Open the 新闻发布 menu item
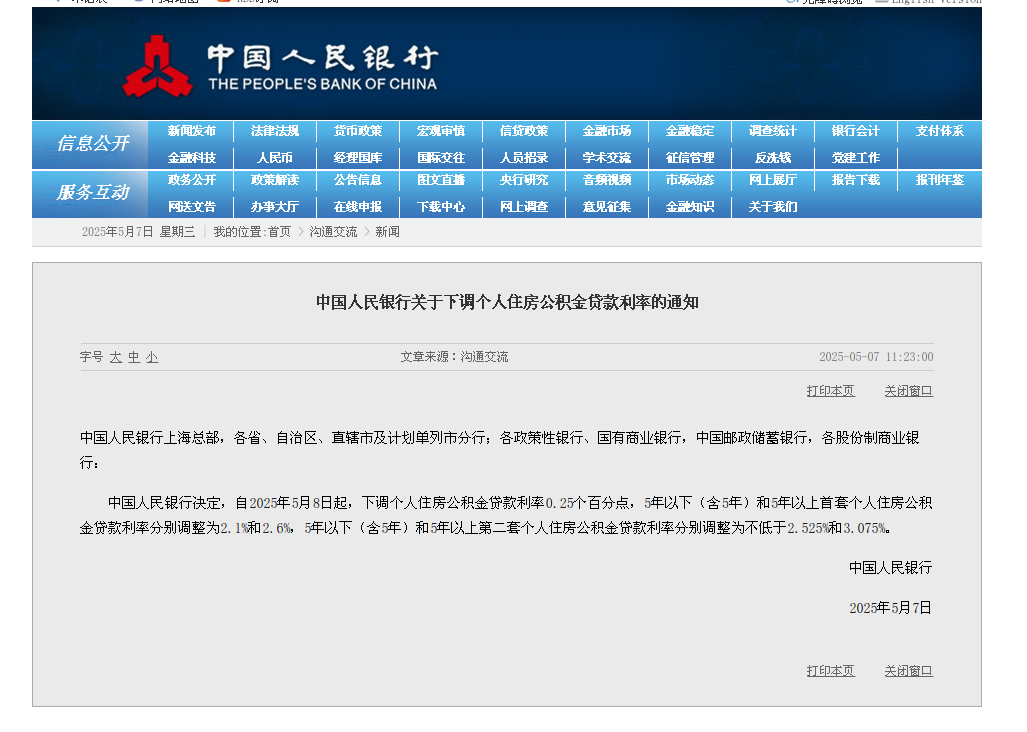This screenshot has width=1027, height=732. 191,131
